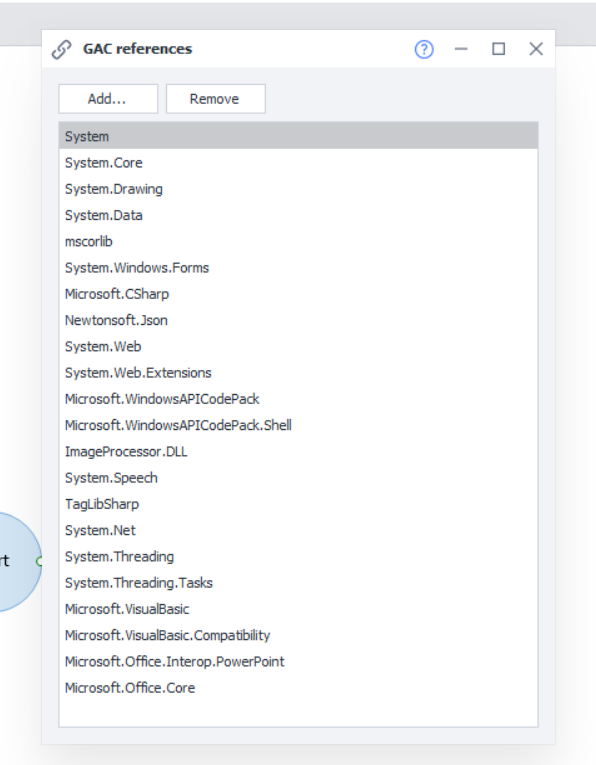This screenshot has width=596, height=765.
Task: Pick Microsoft.Office.Interop.PowerPoint reference
Action: pos(298,662)
